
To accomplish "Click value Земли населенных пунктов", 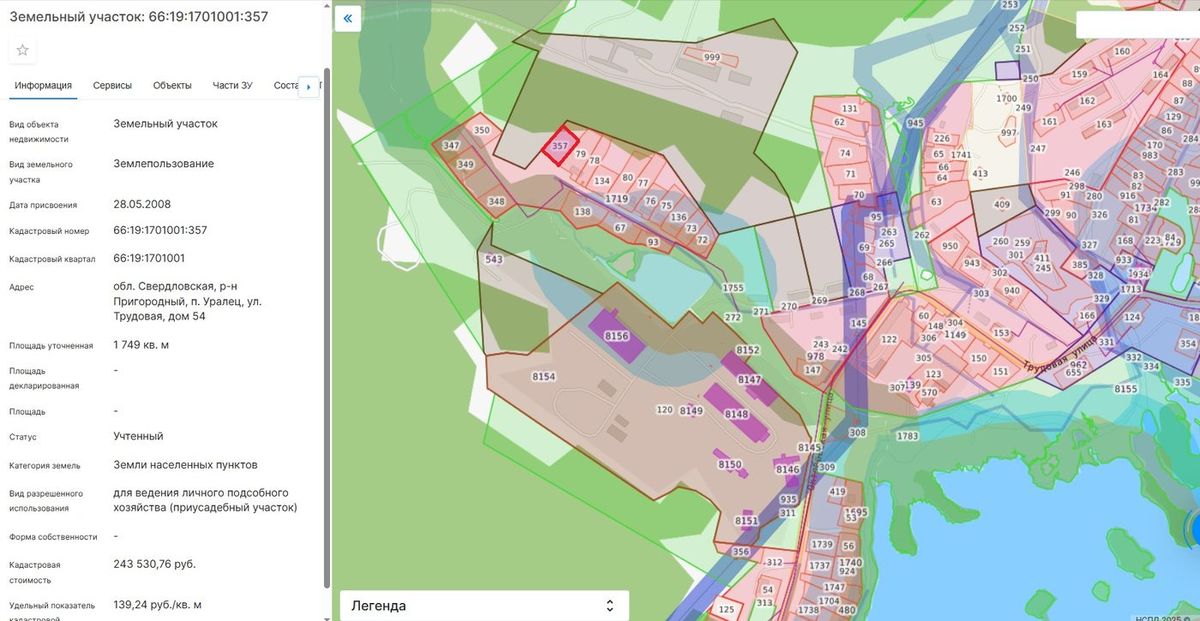I will (186, 465).
